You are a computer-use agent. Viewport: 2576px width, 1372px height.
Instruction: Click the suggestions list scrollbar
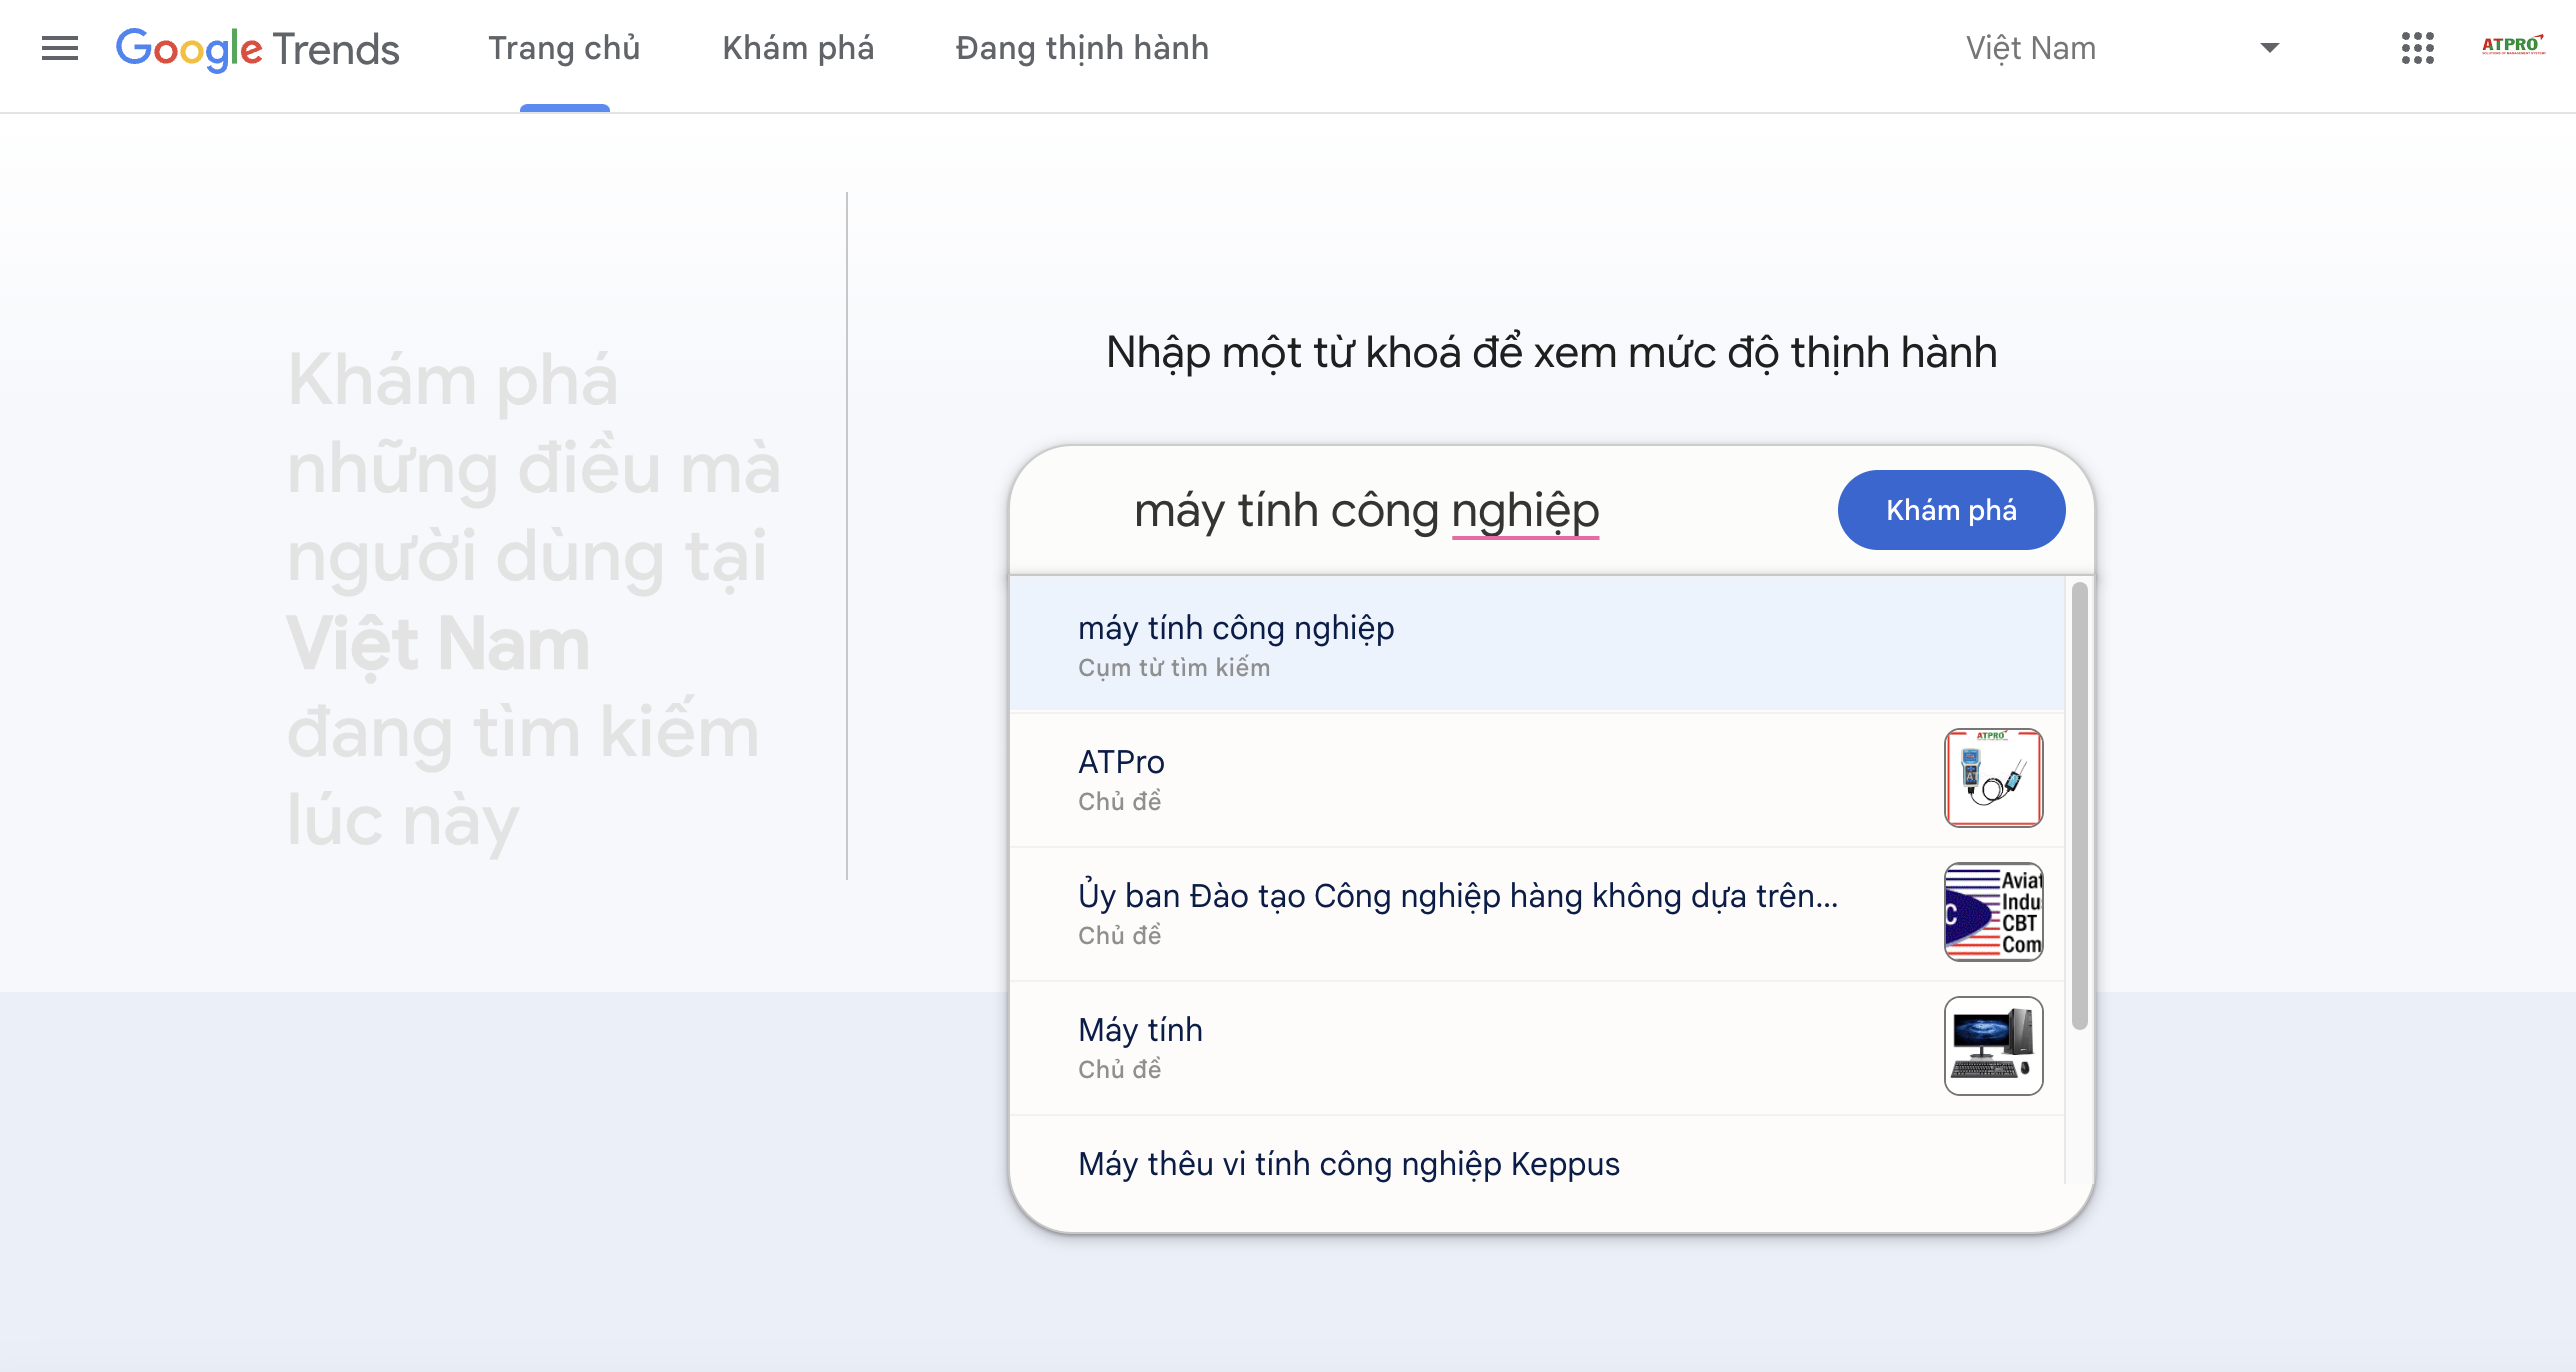coord(2080,806)
